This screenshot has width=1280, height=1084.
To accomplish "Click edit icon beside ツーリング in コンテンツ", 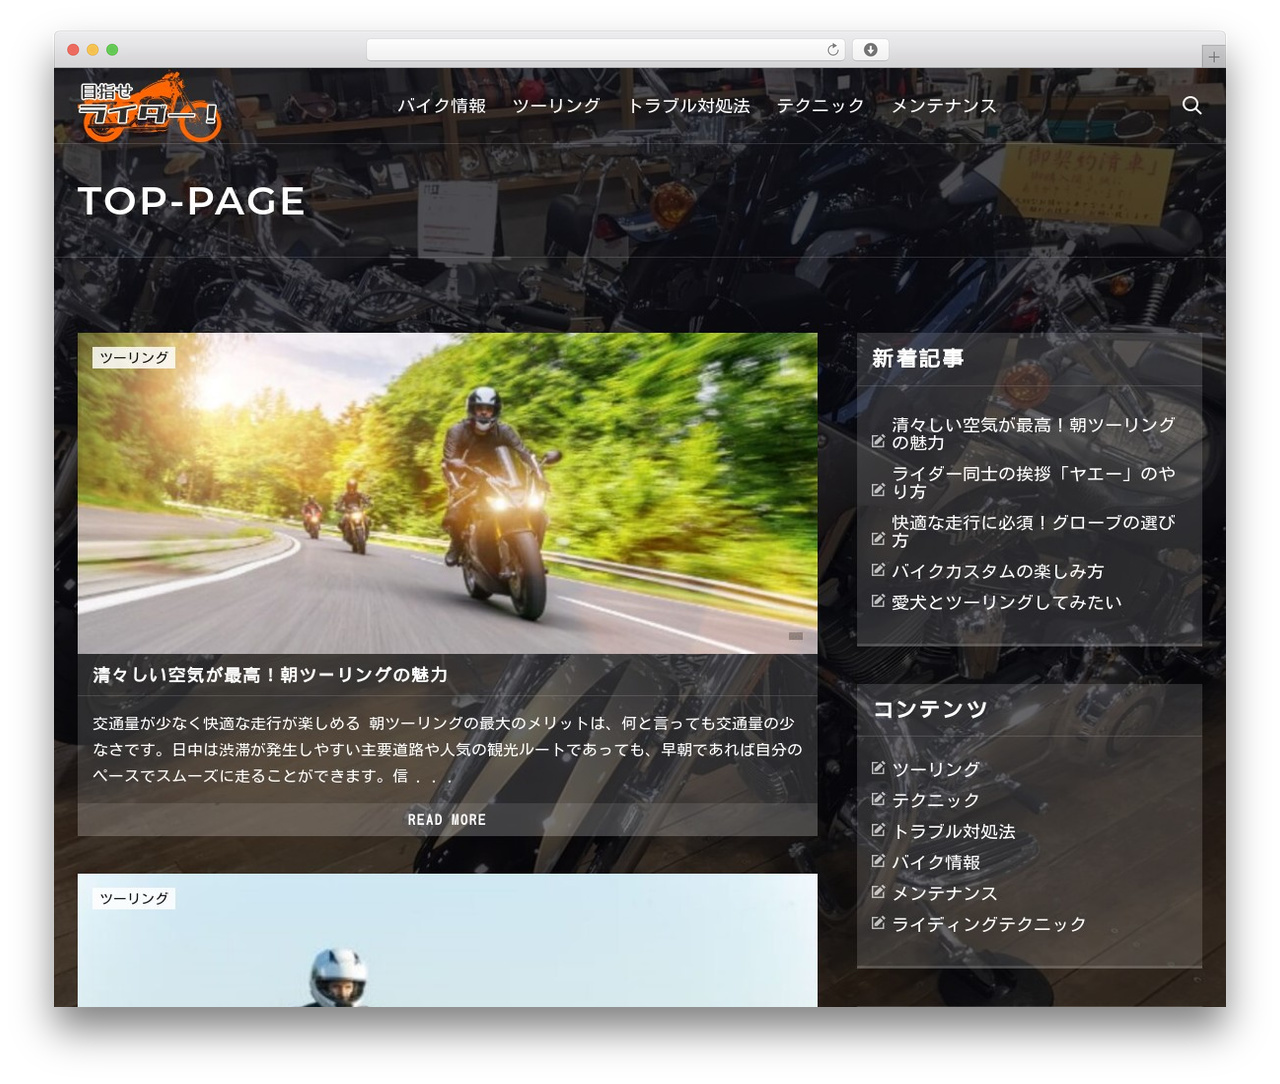I will (x=878, y=768).
